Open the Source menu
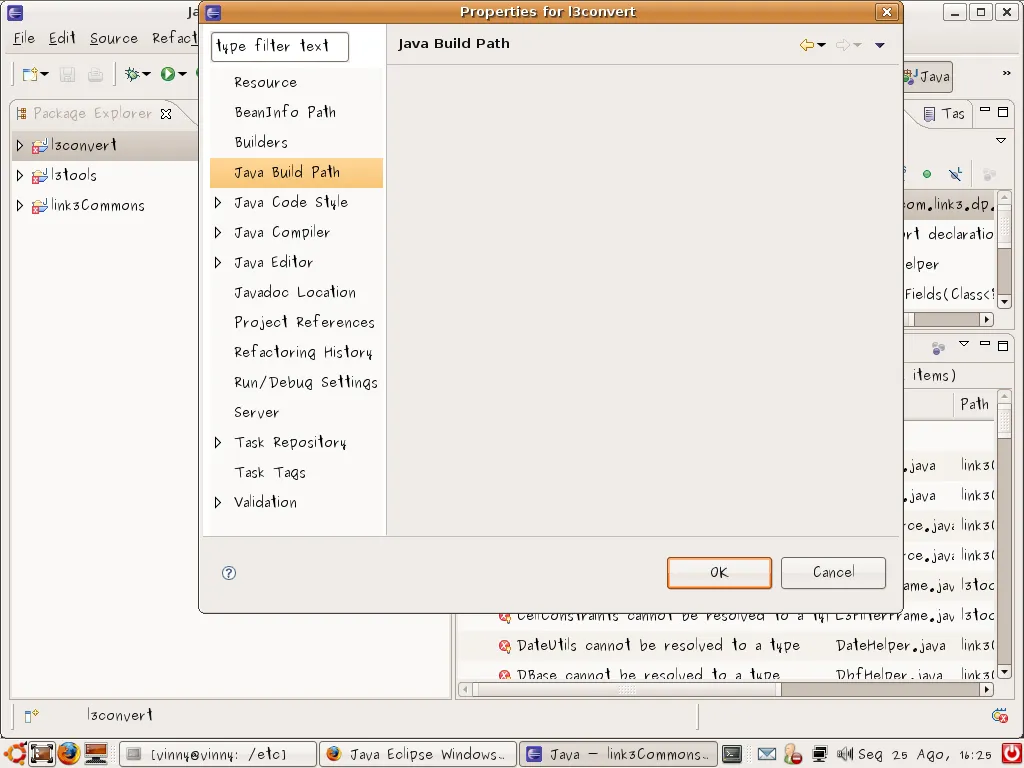The height and width of the screenshot is (768, 1024). 114,39
